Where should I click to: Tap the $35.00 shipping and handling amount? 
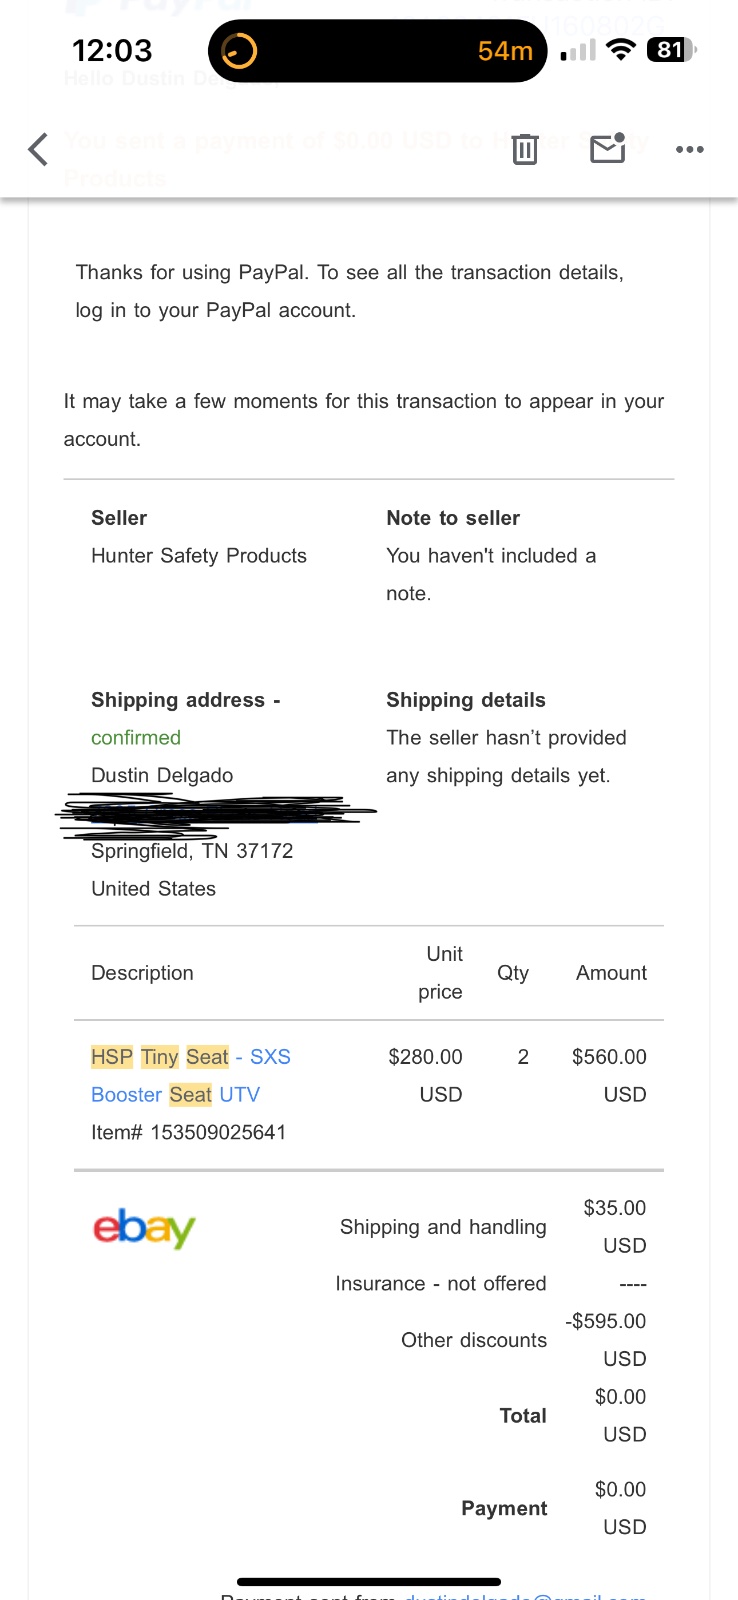614,1208
